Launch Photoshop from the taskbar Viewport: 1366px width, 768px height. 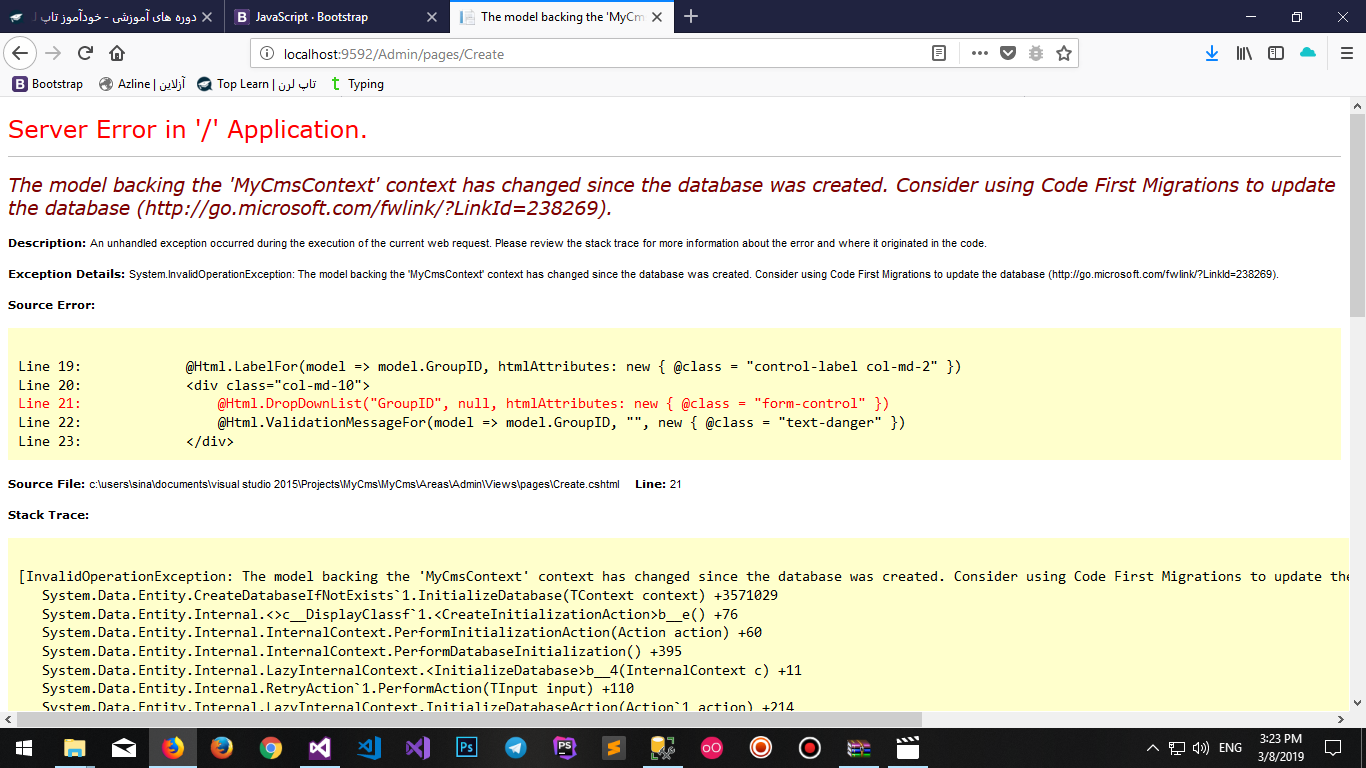[x=466, y=747]
